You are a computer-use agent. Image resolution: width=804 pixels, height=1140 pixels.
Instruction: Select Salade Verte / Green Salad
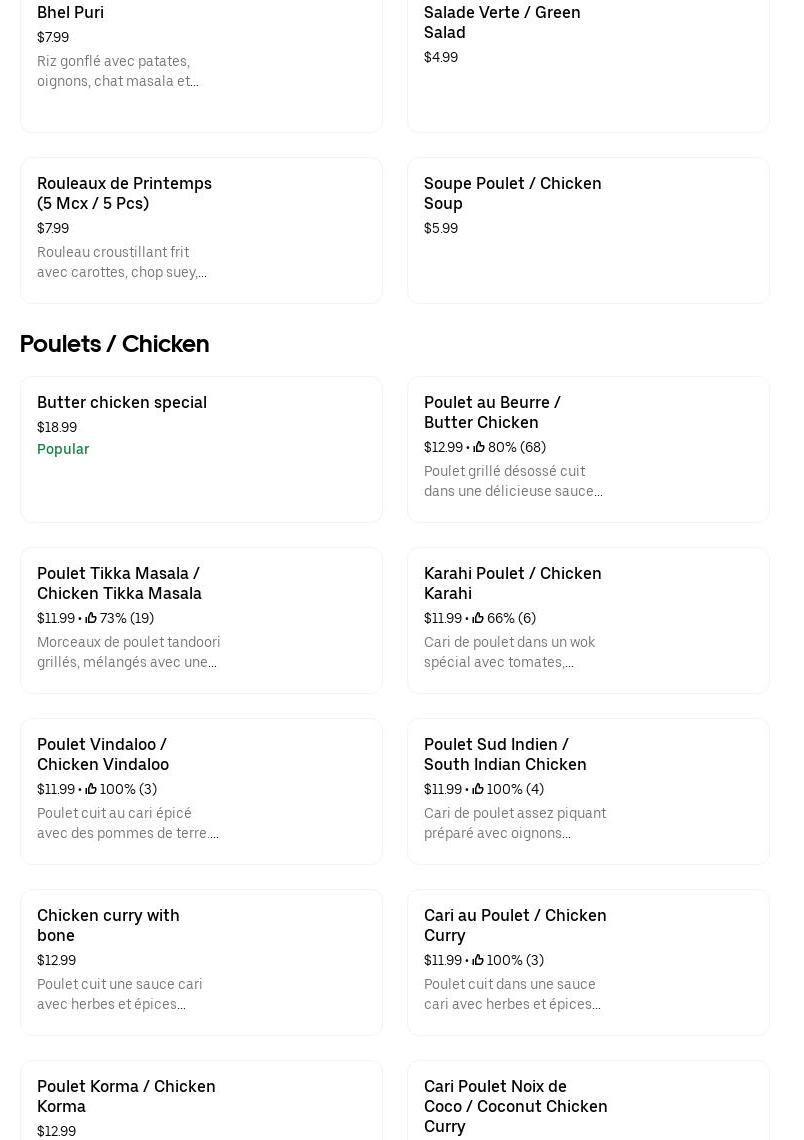click(x=501, y=22)
